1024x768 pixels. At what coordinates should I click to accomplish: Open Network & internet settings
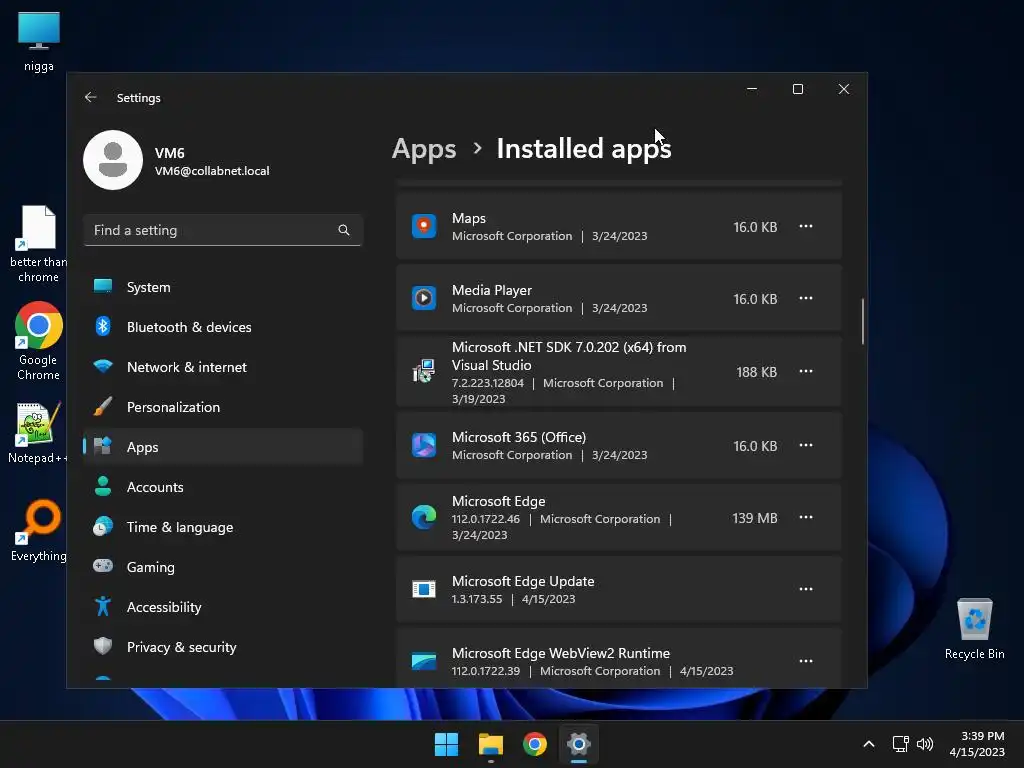223,367
